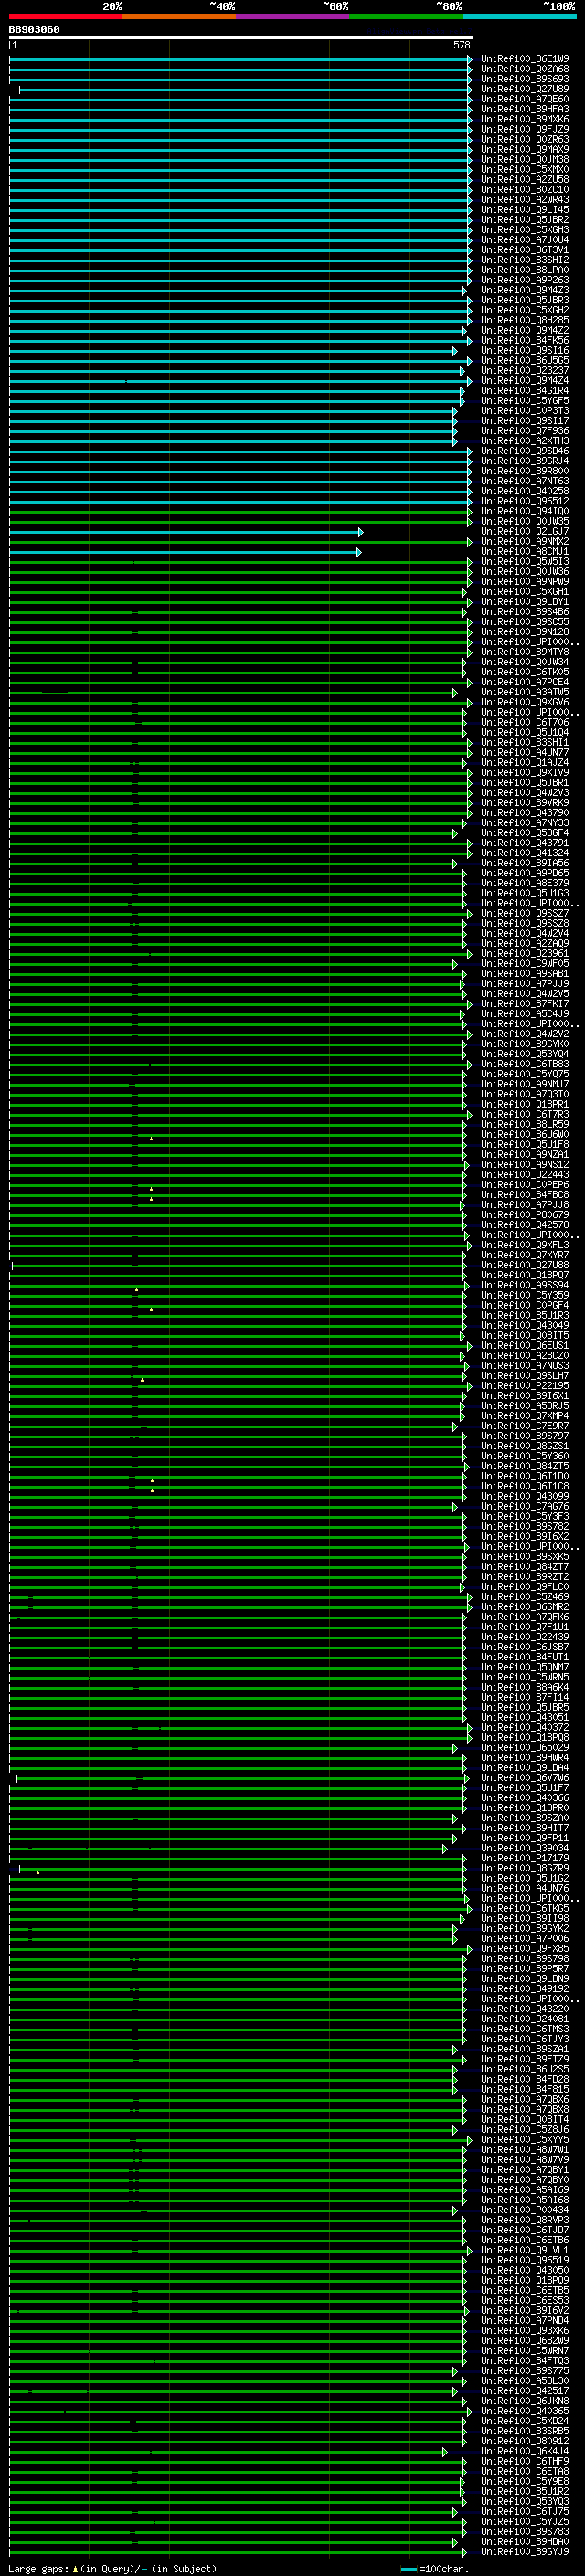Screen dimensions: 585x2576
Task: Click the white query sequence bar
Action: tap(241, 37)
